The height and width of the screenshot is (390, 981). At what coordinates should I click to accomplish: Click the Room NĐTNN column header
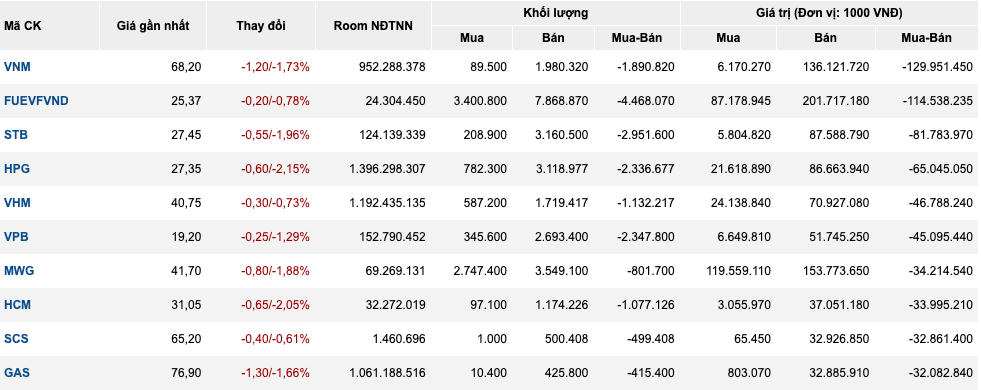click(x=373, y=26)
